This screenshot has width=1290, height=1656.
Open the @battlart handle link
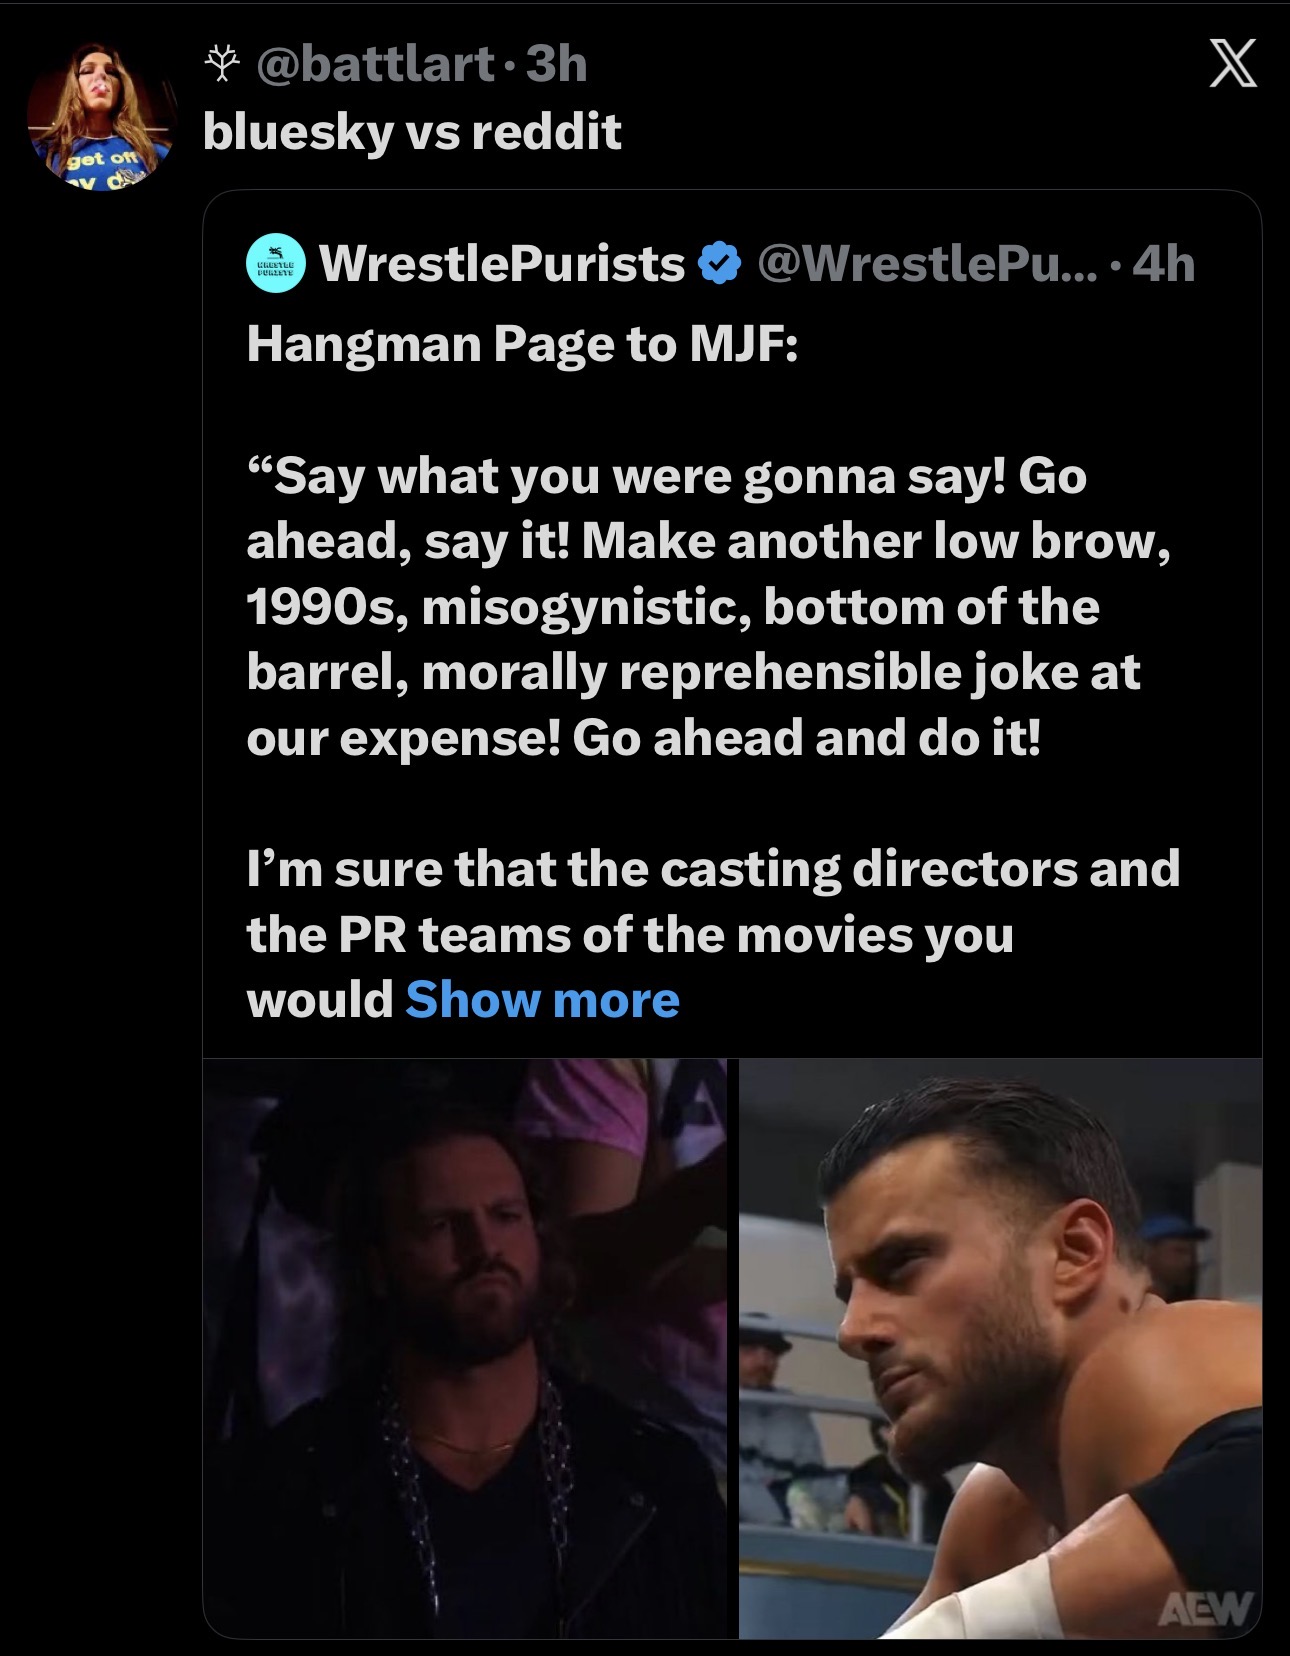point(374,66)
